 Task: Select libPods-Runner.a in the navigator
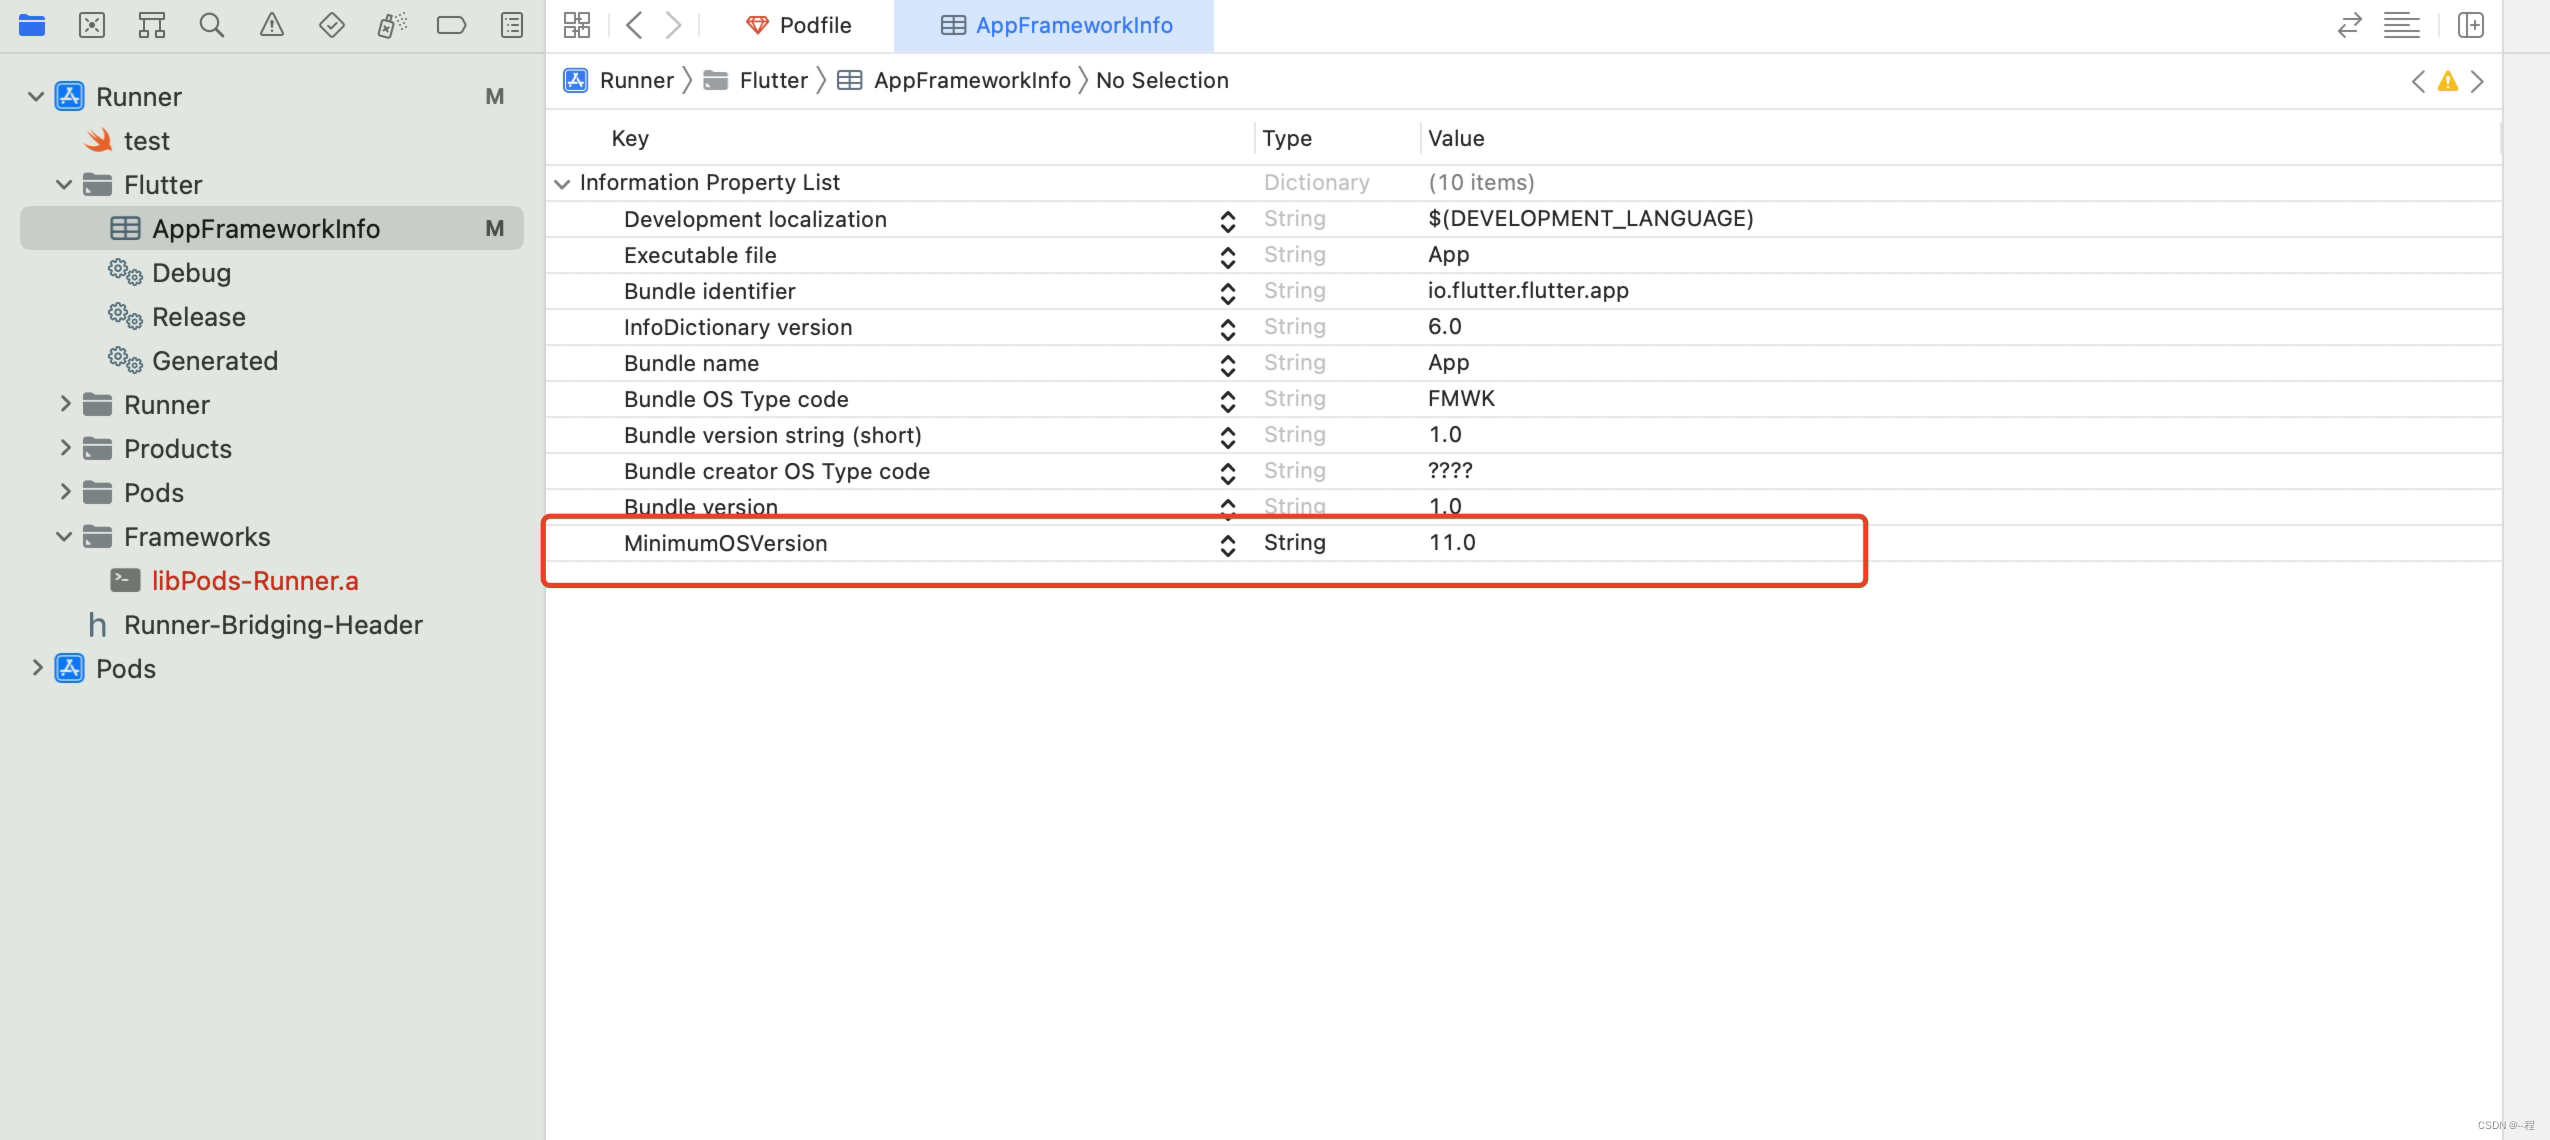[255, 580]
